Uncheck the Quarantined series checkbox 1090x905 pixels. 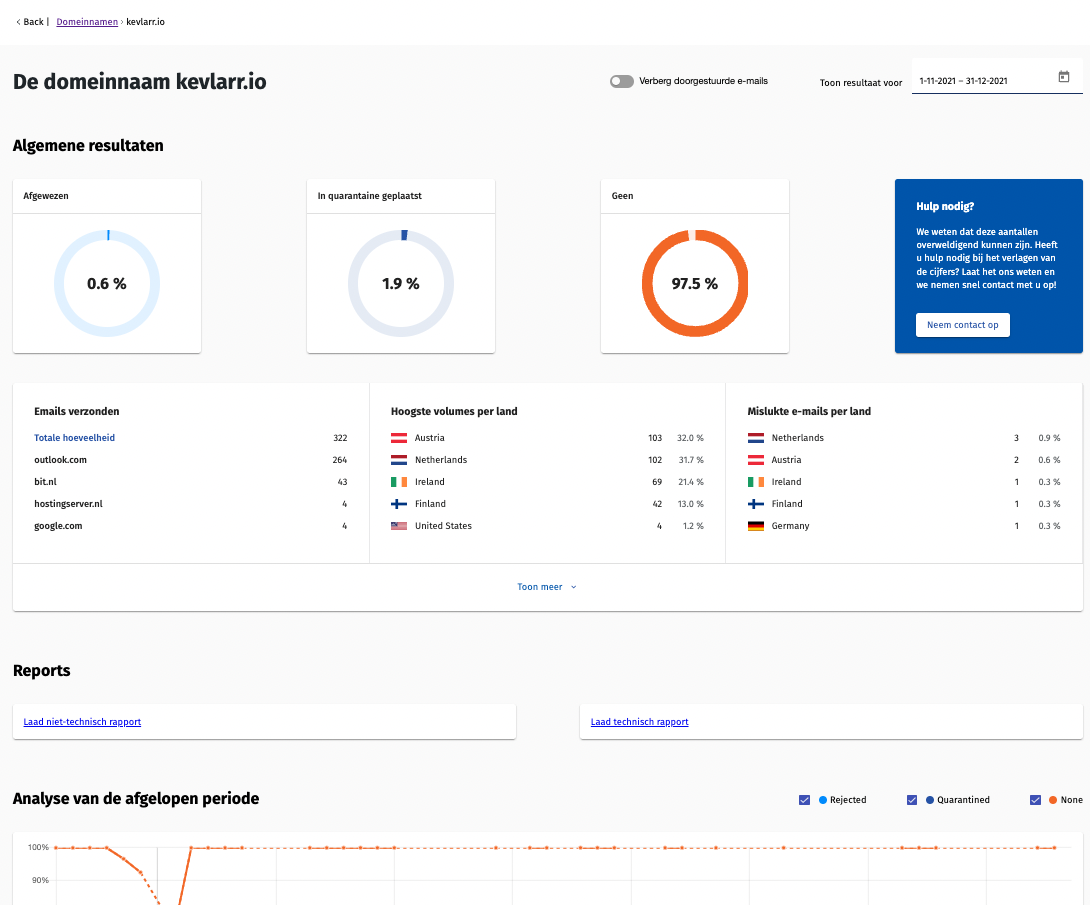pyautogui.click(x=912, y=800)
